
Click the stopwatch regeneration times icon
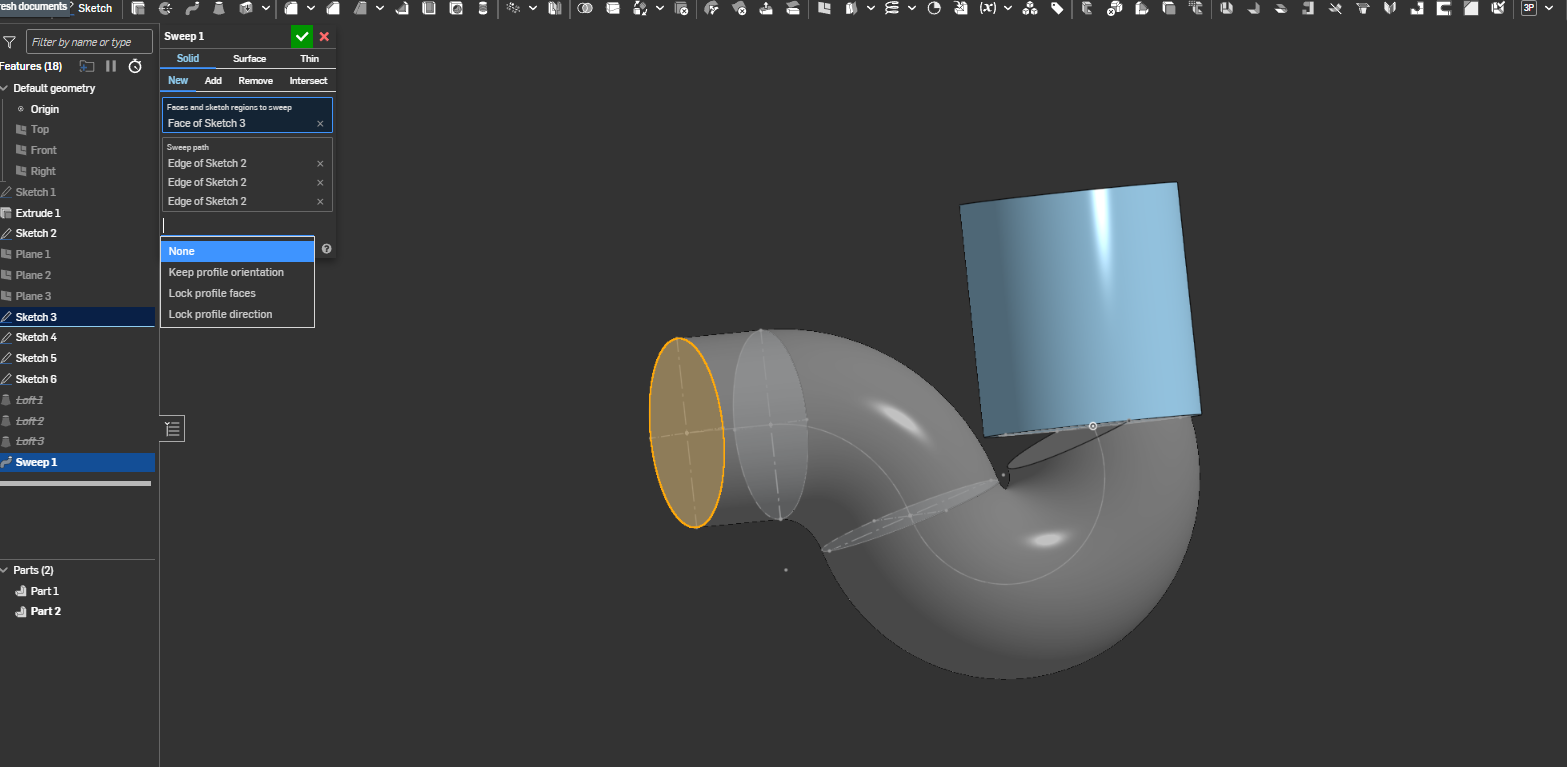pyautogui.click(x=135, y=66)
